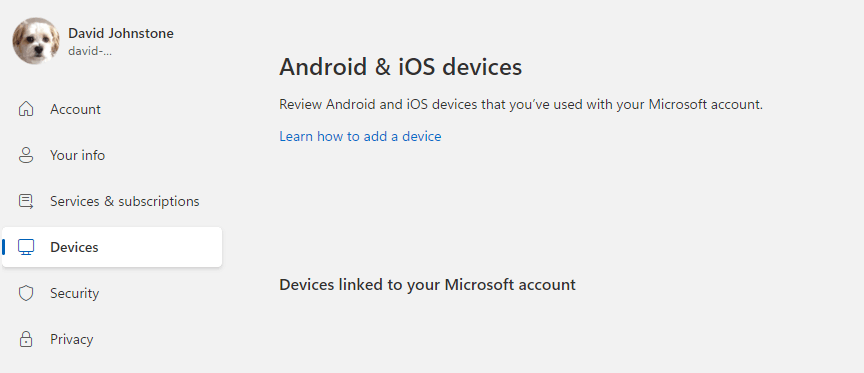The height and width of the screenshot is (373, 864).
Task: Select the Devices menu item label
Action: [74, 247]
